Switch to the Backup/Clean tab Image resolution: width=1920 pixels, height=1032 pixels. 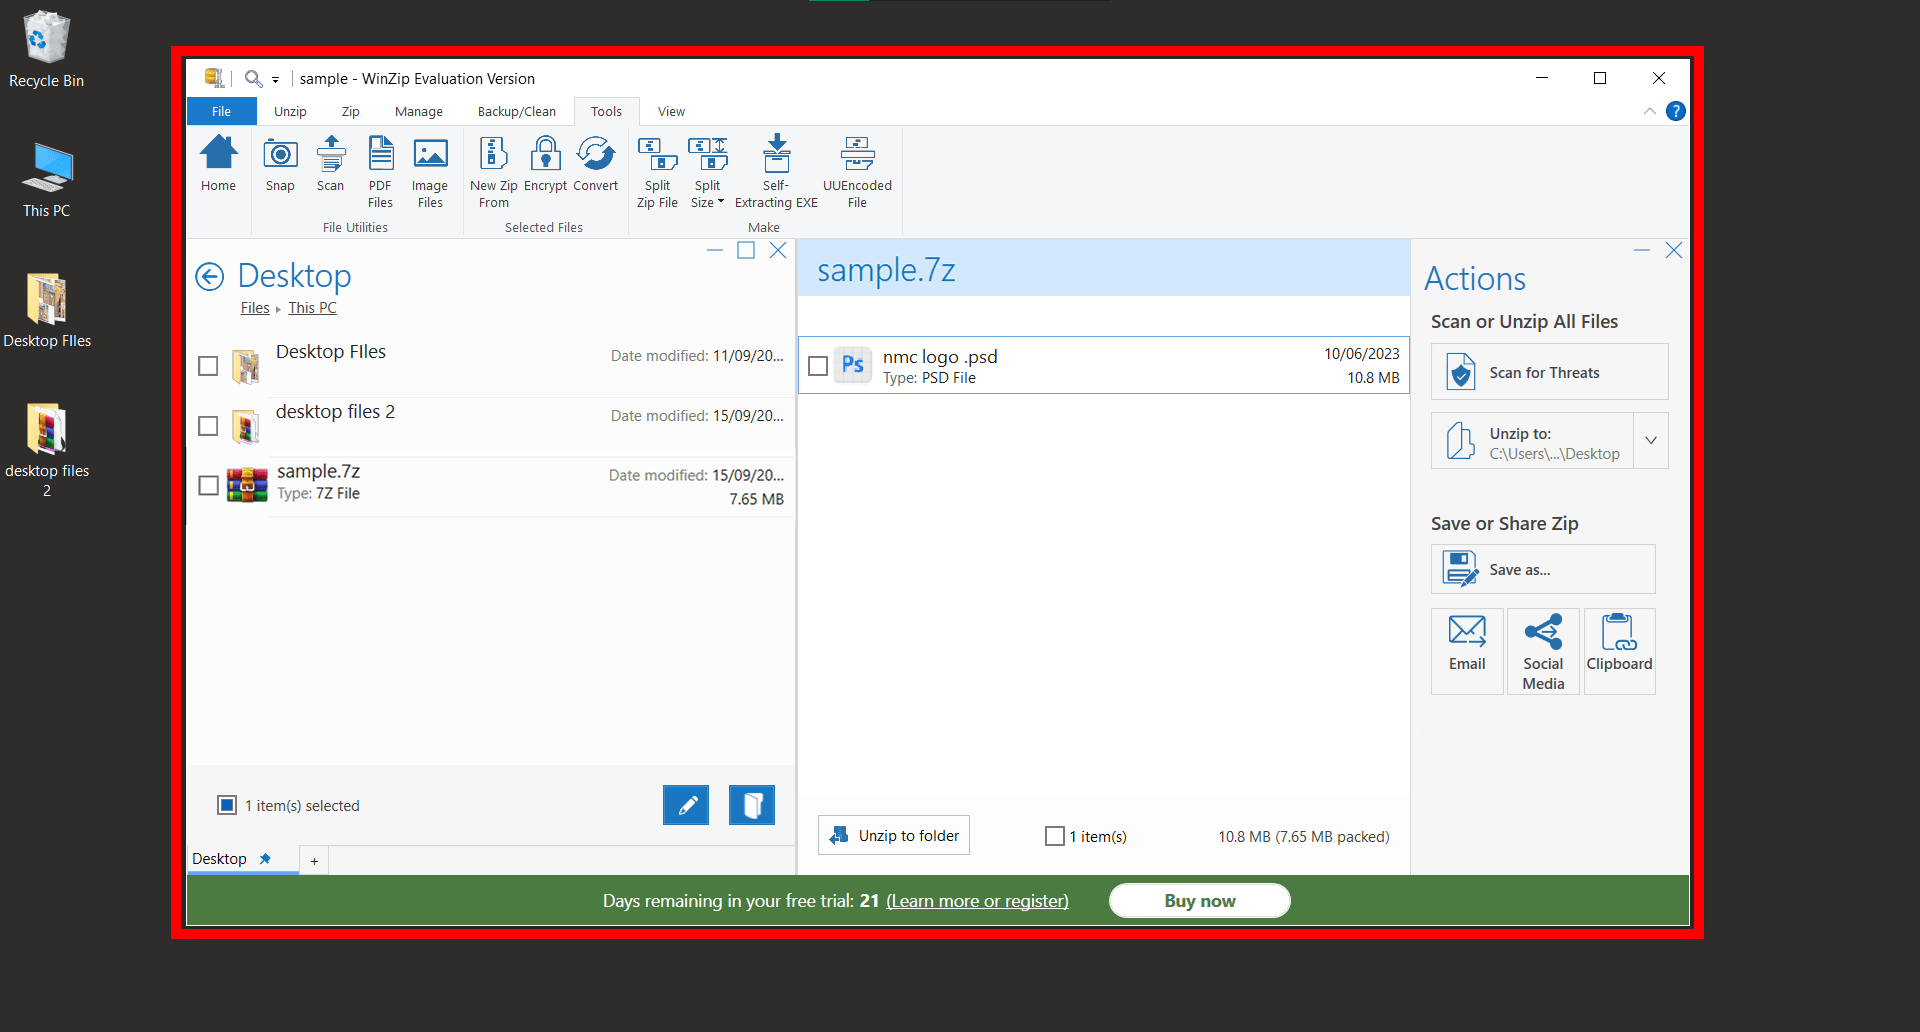tap(516, 111)
